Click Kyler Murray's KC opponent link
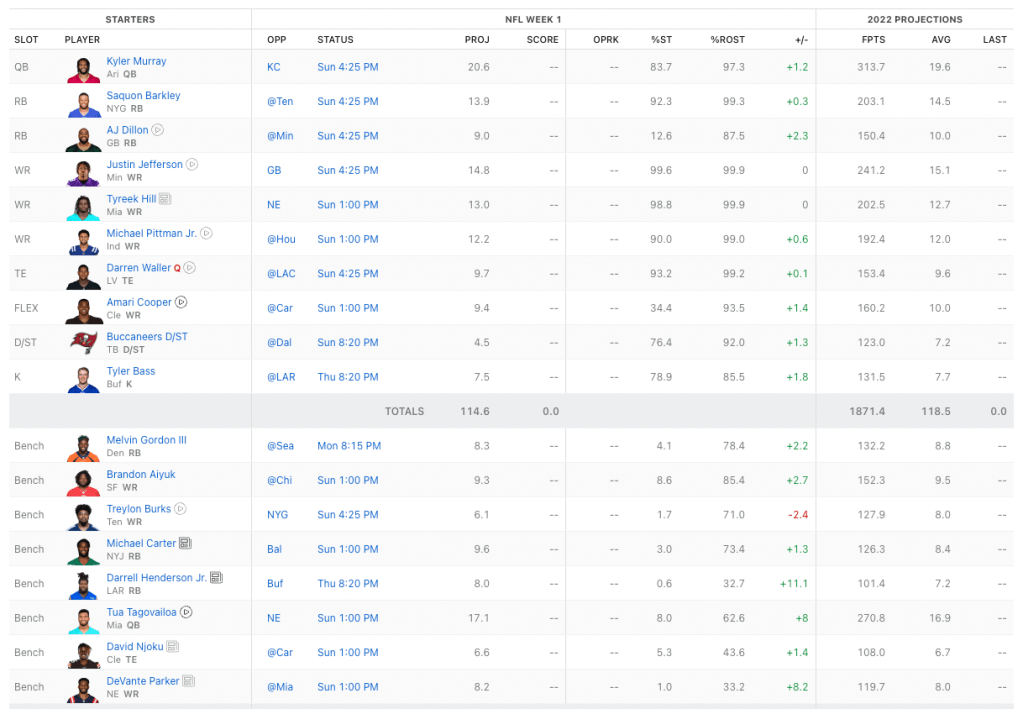The height and width of the screenshot is (709, 1023). tap(273, 67)
